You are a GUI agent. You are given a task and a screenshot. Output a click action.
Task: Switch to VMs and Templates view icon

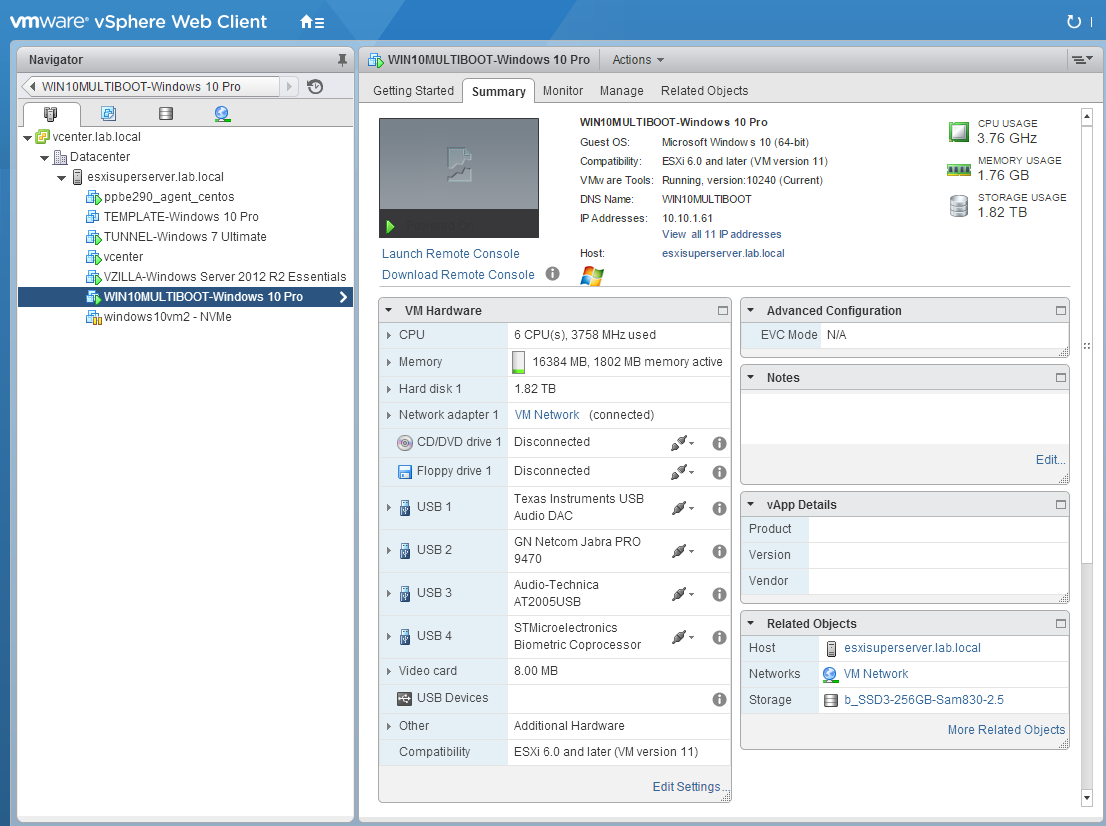[x=109, y=114]
